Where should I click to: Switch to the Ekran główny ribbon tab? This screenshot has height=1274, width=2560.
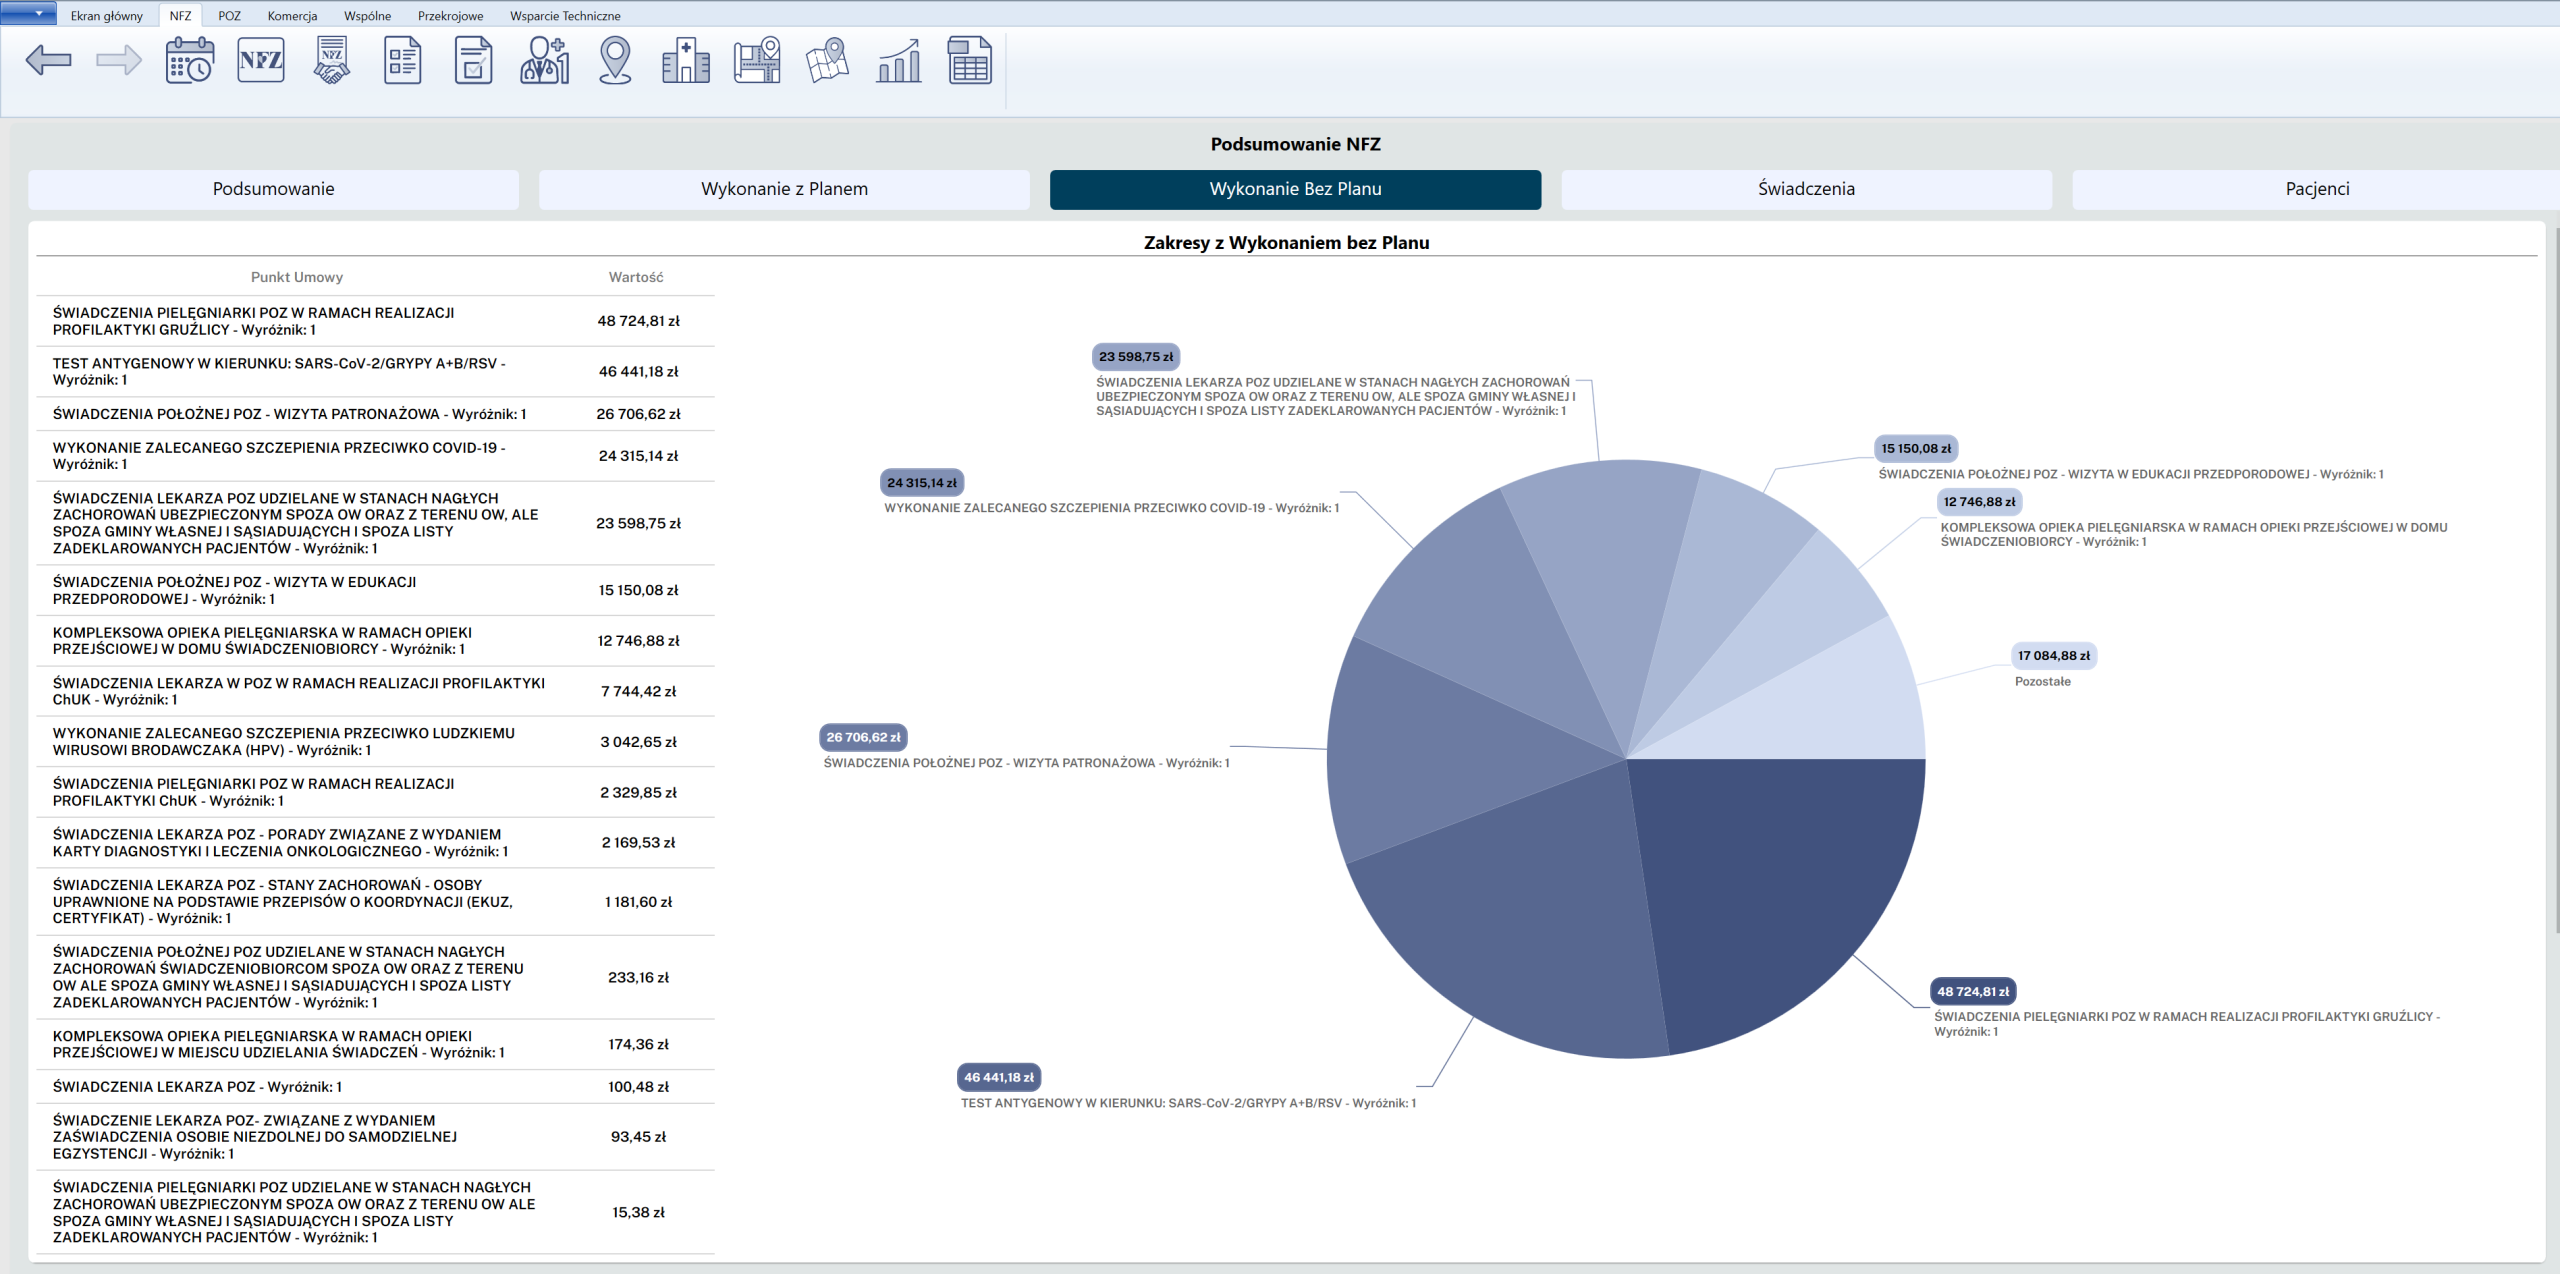(107, 16)
